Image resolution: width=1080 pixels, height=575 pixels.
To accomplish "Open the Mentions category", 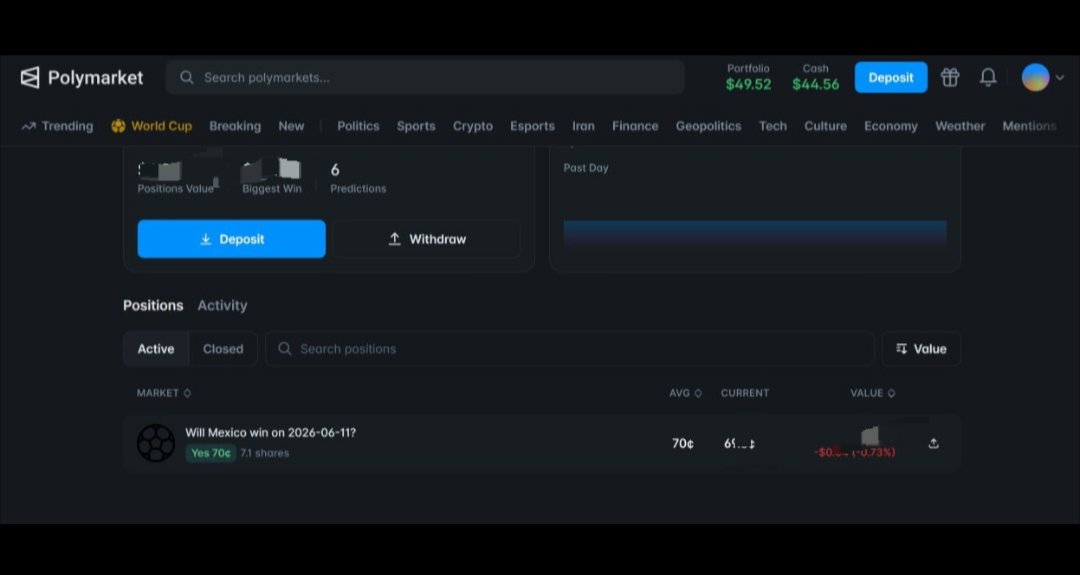I will 1030,126.
